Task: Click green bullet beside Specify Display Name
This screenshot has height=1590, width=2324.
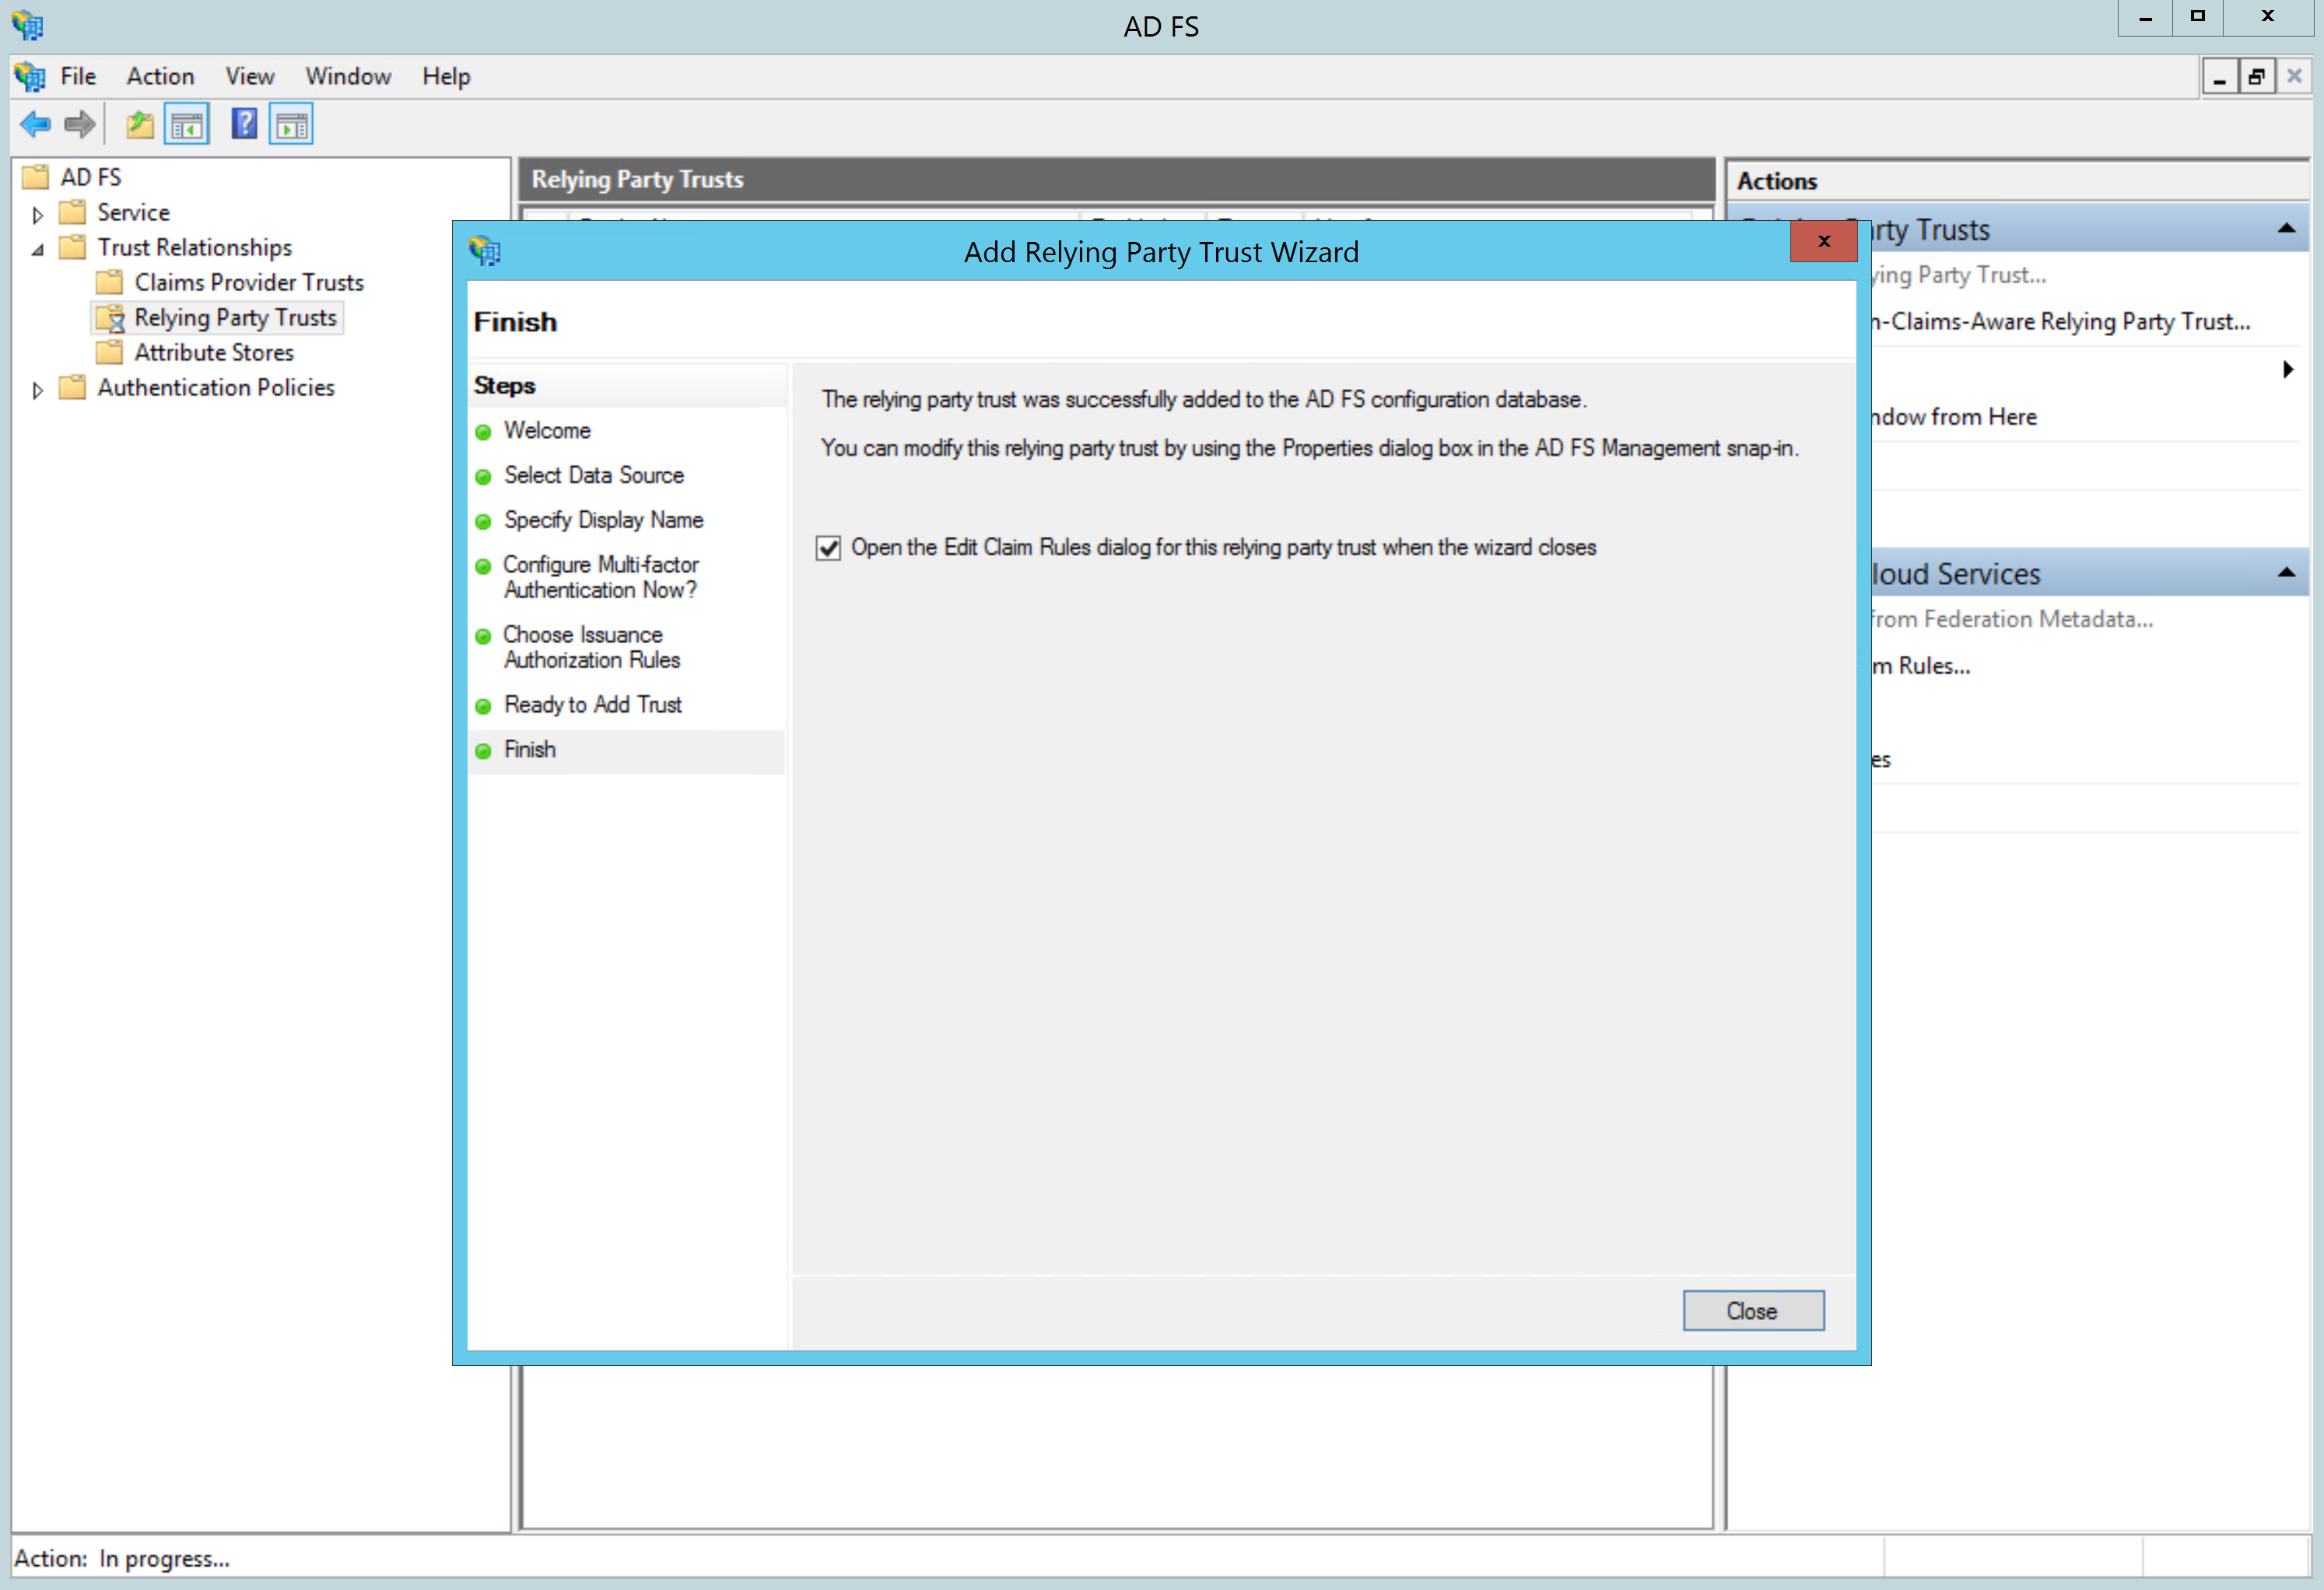Action: tap(483, 522)
